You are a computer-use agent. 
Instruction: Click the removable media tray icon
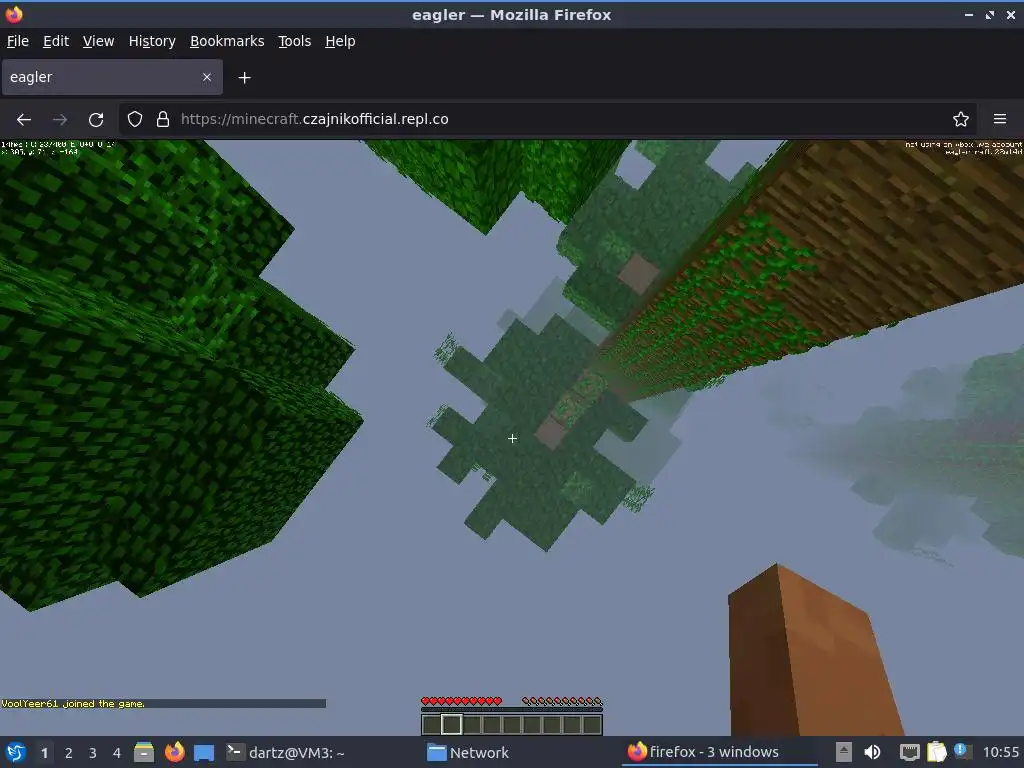click(844, 752)
